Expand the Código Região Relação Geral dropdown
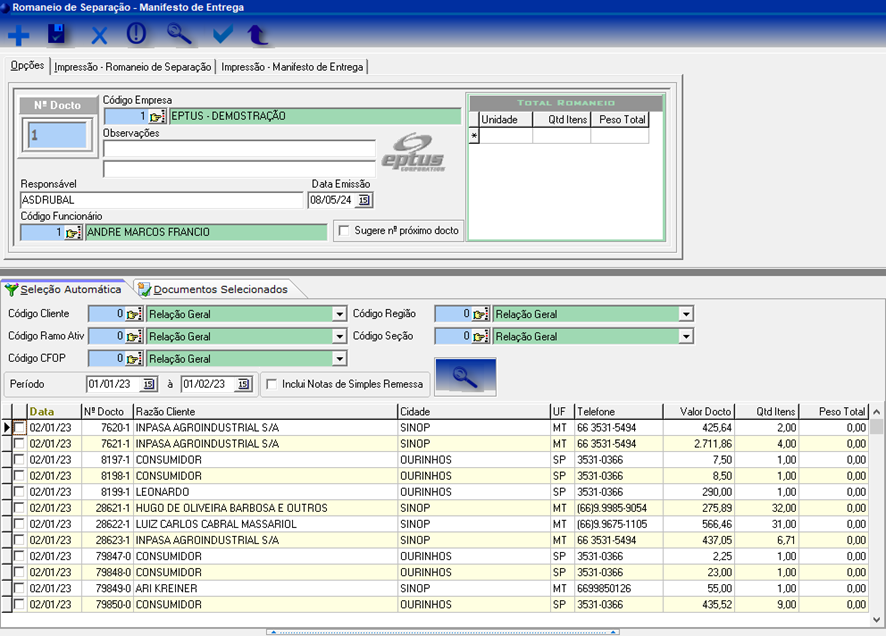 pos(685,315)
